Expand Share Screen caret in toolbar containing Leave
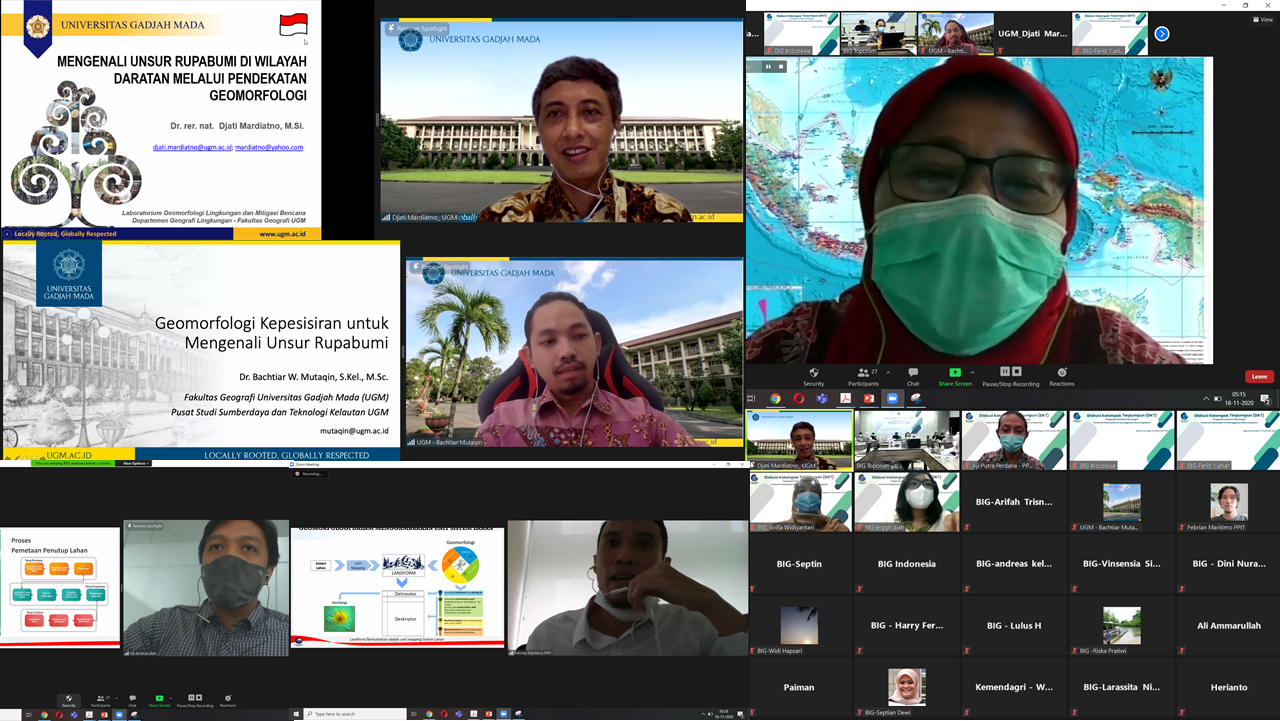Image resolution: width=1280 pixels, height=721 pixels. tap(972, 372)
